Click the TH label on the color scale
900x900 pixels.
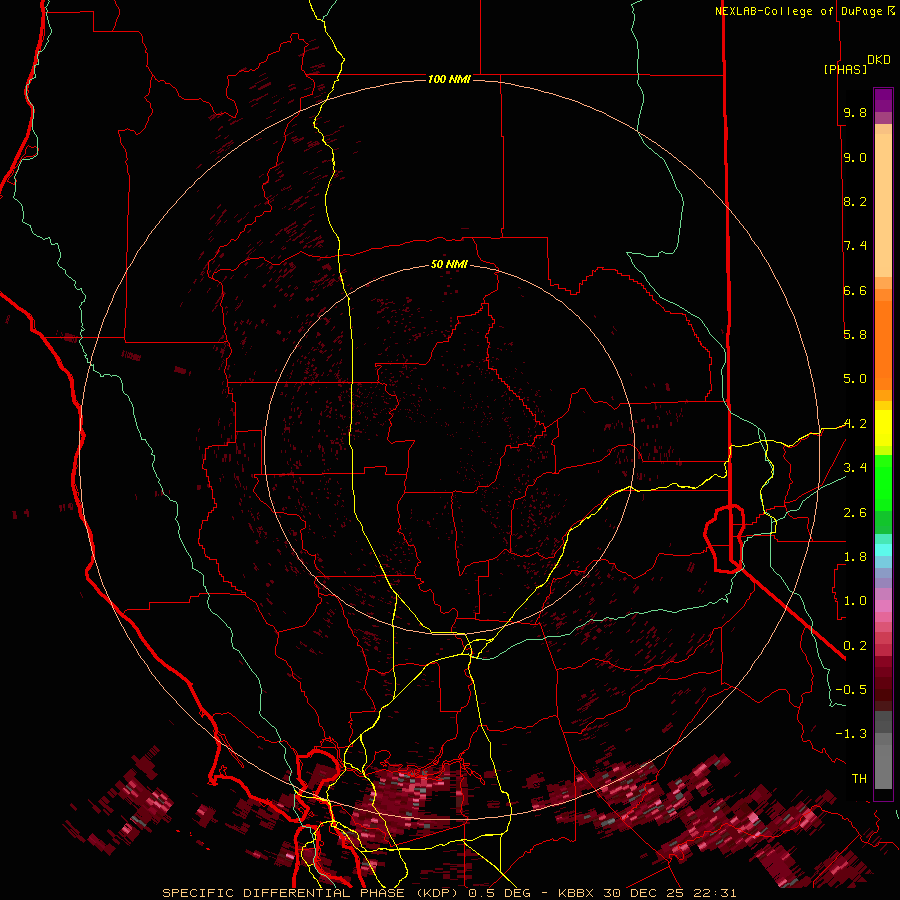pyautogui.click(x=859, y=778)
